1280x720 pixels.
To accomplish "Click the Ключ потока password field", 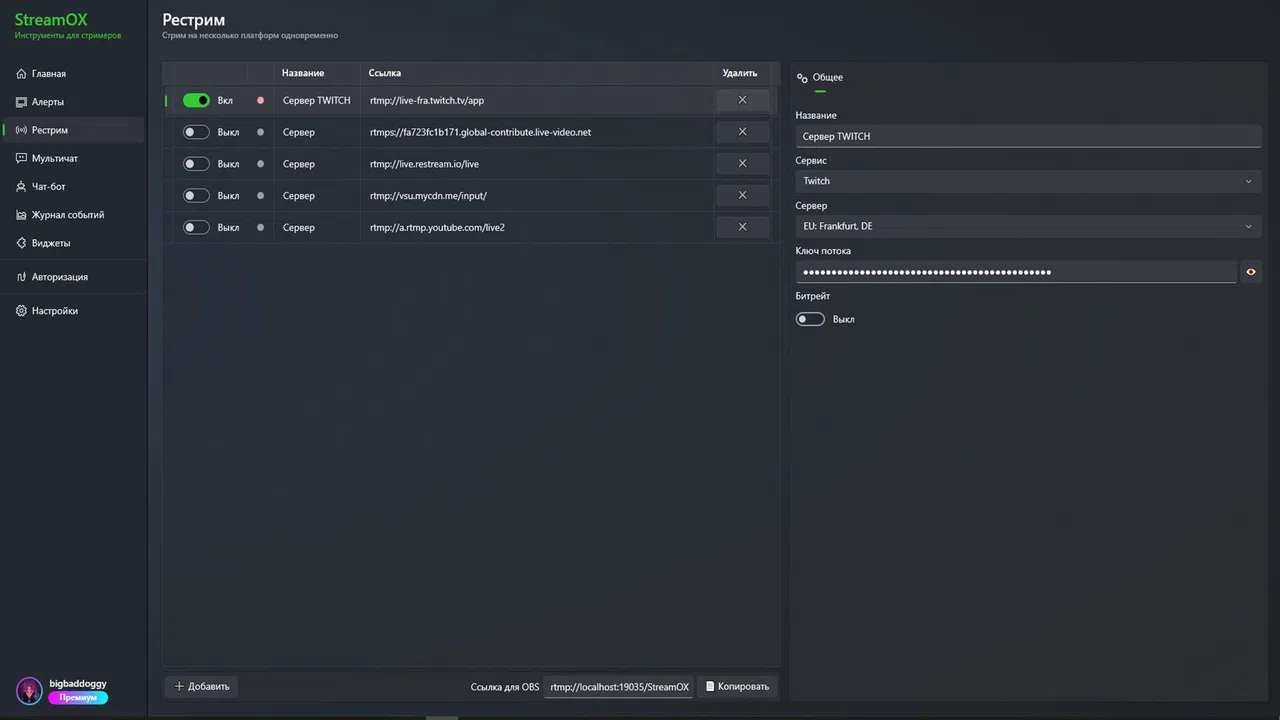I will click(1016, 272).
